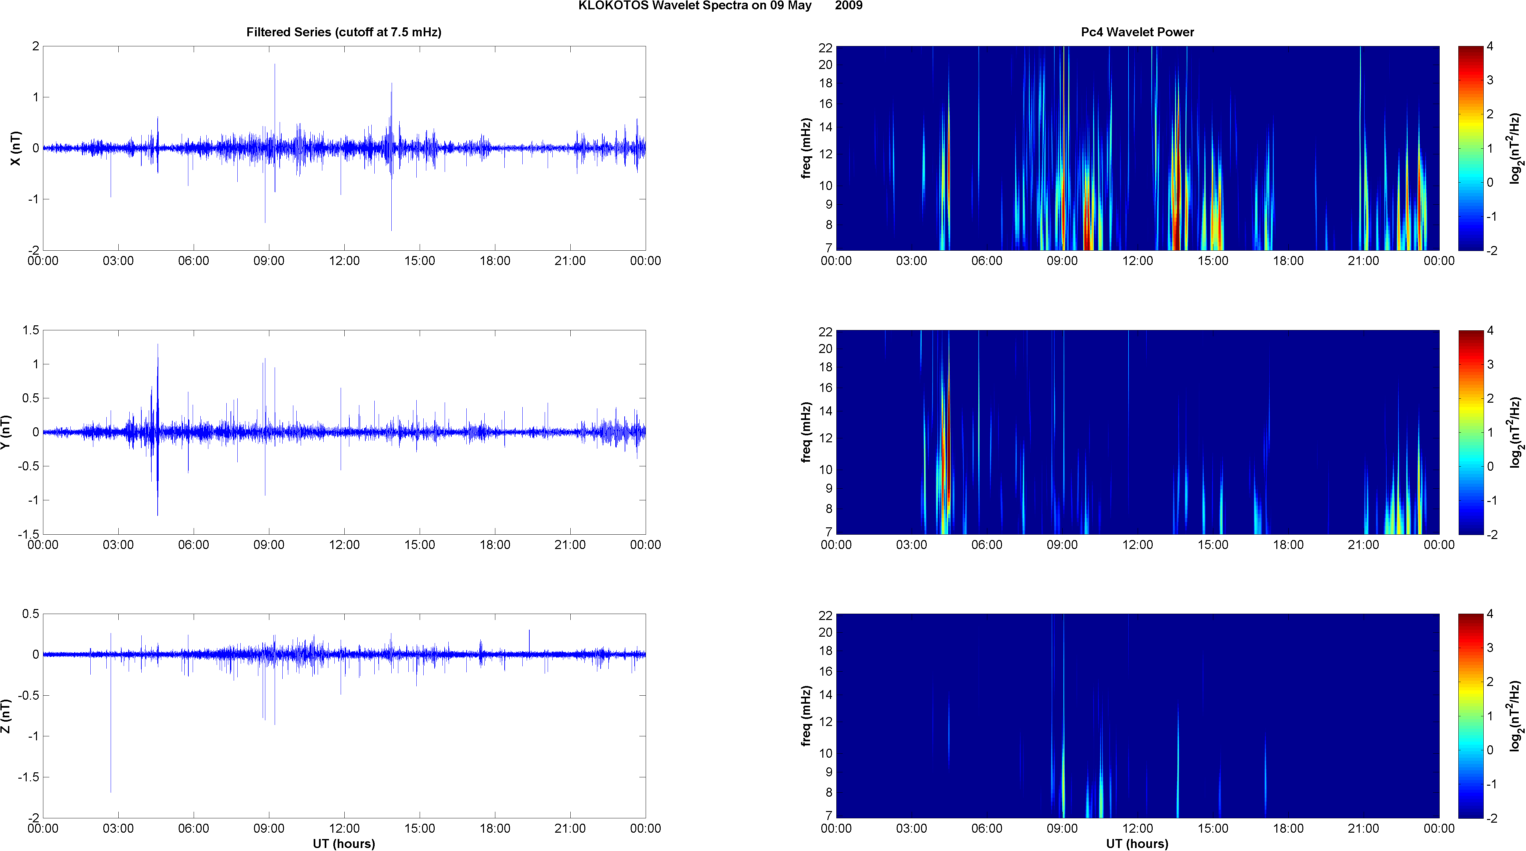The height and width of the screenshot is (851, 1526).
Task: Click the bottom Pc4 wavelet spectrogram
Action: 1137,716
